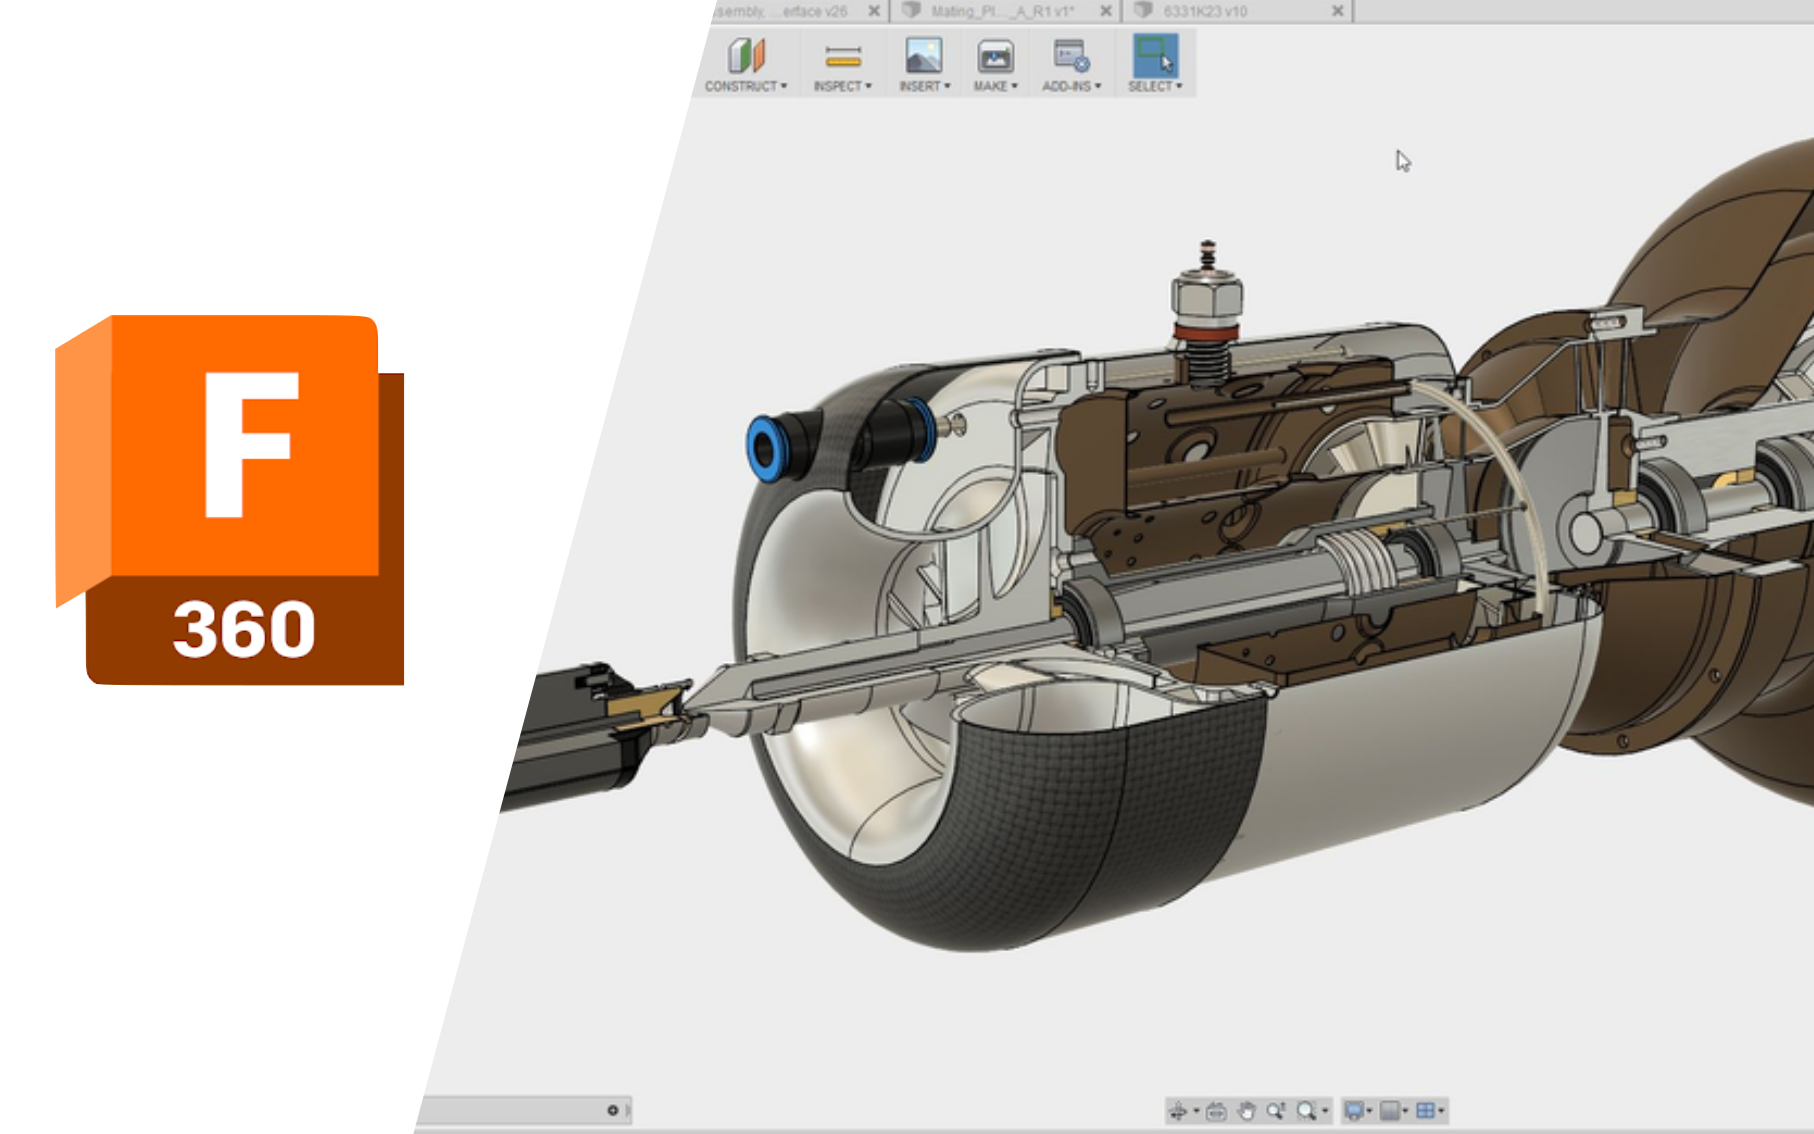Click the timeline settings gear button
This screenshot has width=1814, height=1134.
tap(614, 1110)
